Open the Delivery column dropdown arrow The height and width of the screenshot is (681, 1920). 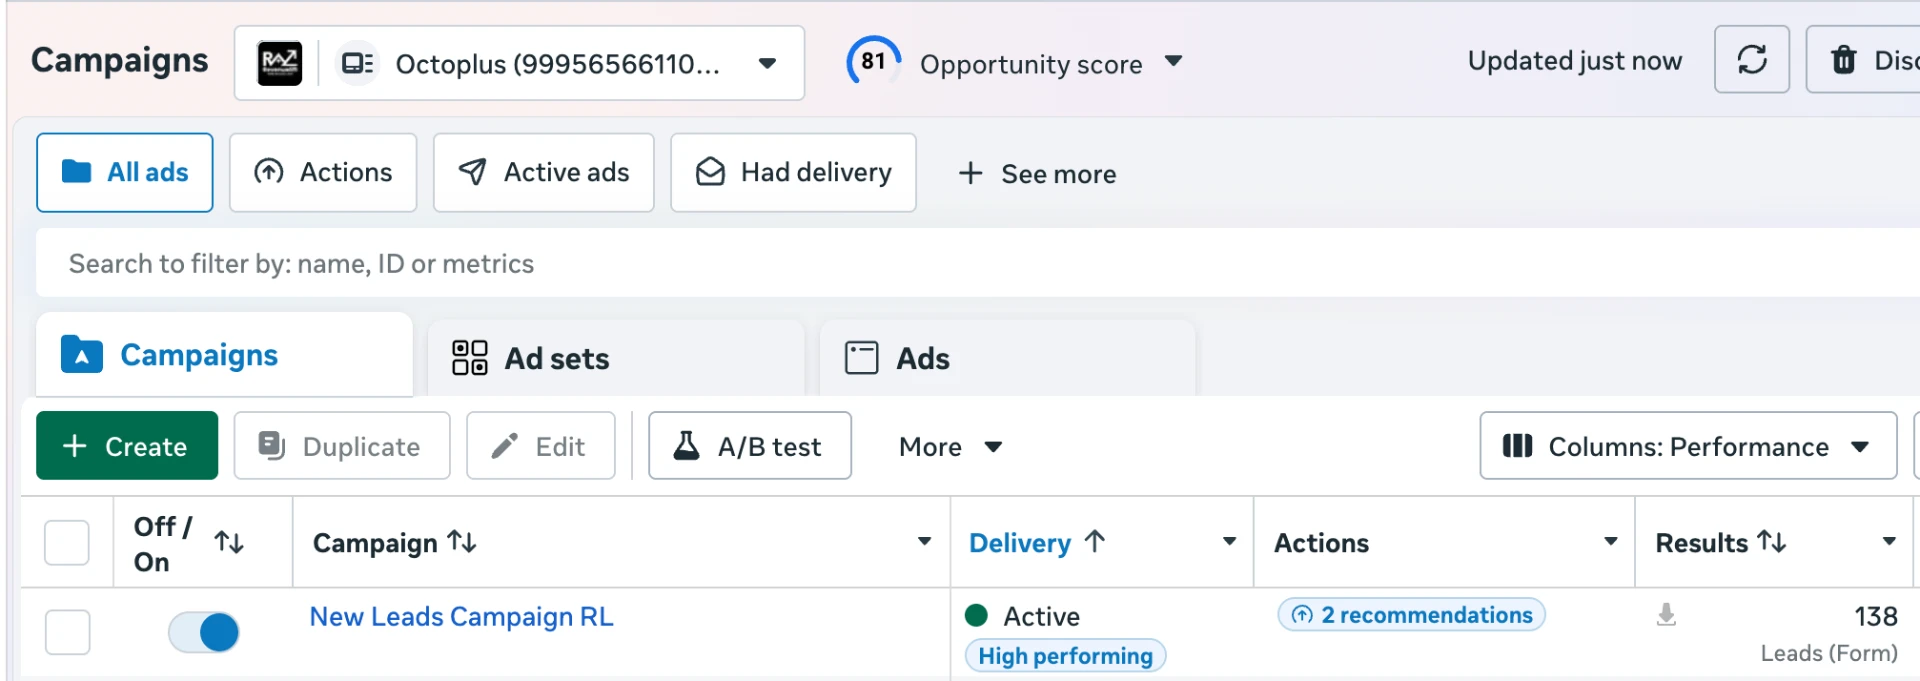[x=1229, y=541]
